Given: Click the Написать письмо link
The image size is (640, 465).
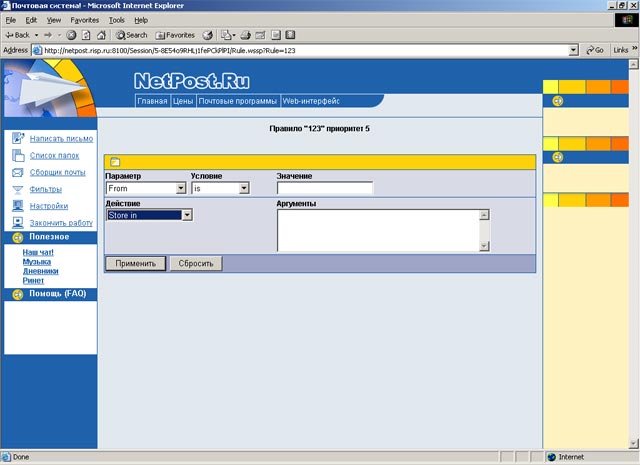Looking at the screenshot, I should (x=61, y=139).
